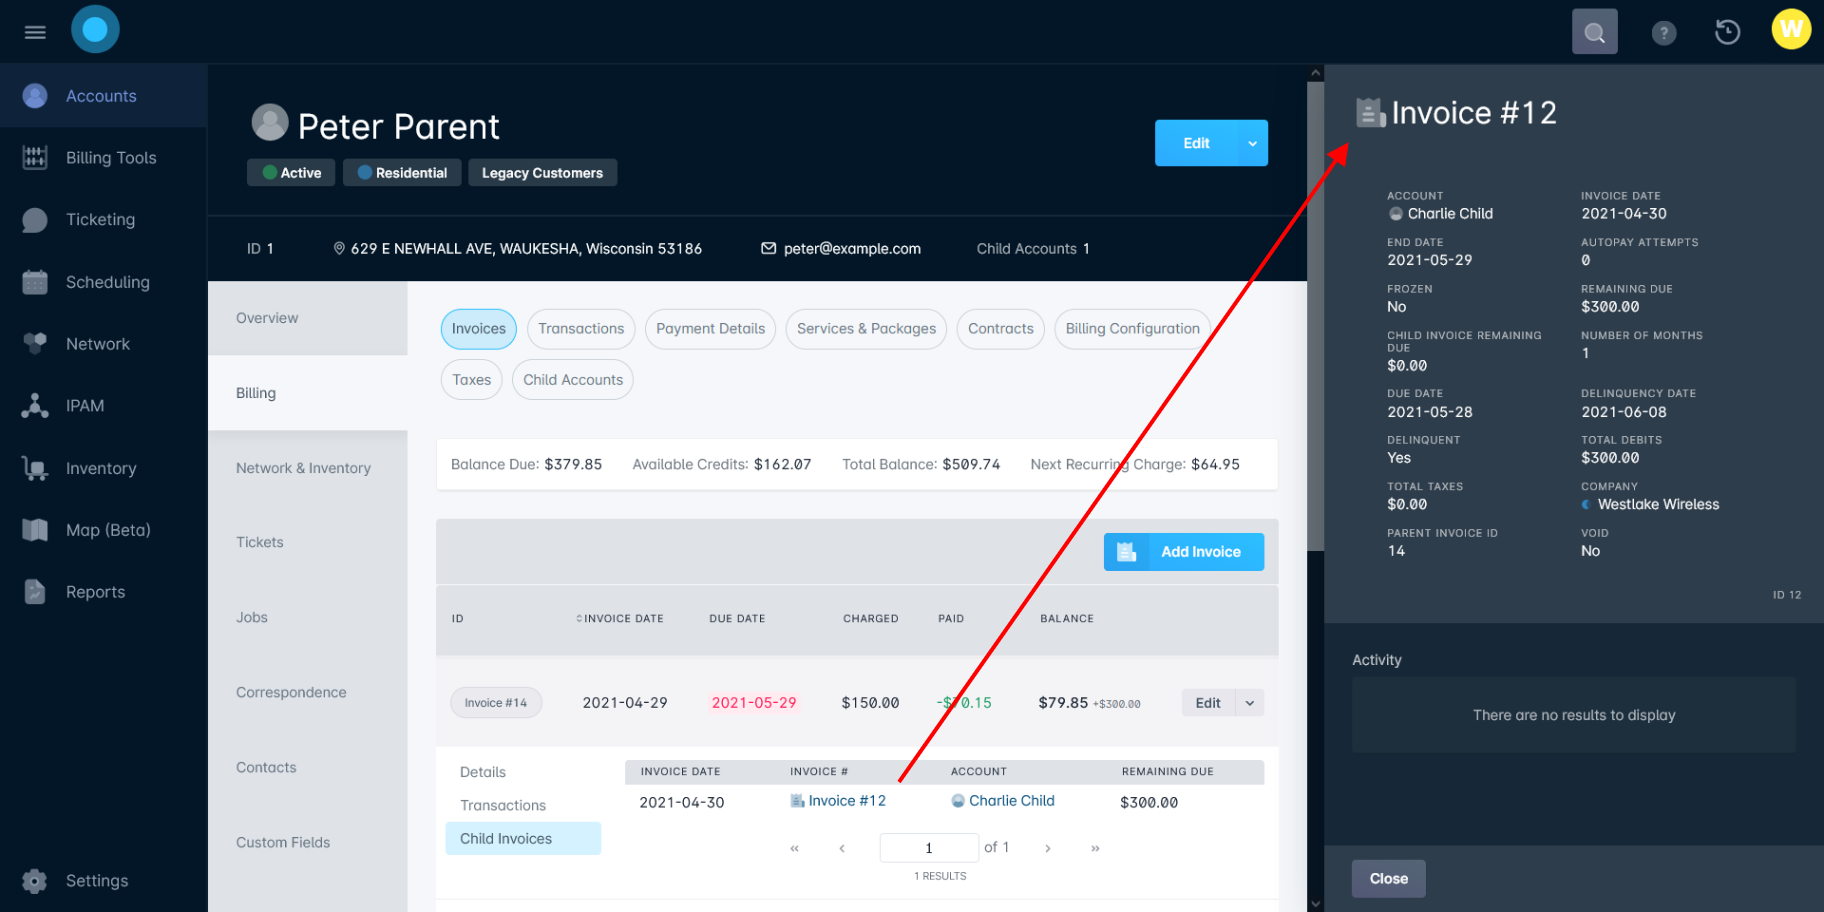1824x912 pixels.
Task: Show Transactions for Invoice #14
Action: point(503,805)
